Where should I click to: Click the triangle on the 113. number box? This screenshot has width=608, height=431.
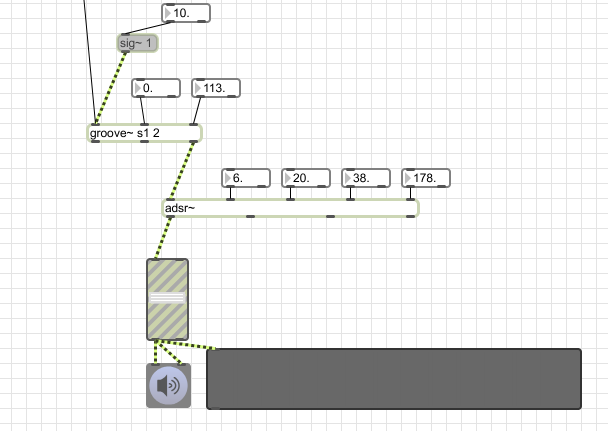[197, 88]
